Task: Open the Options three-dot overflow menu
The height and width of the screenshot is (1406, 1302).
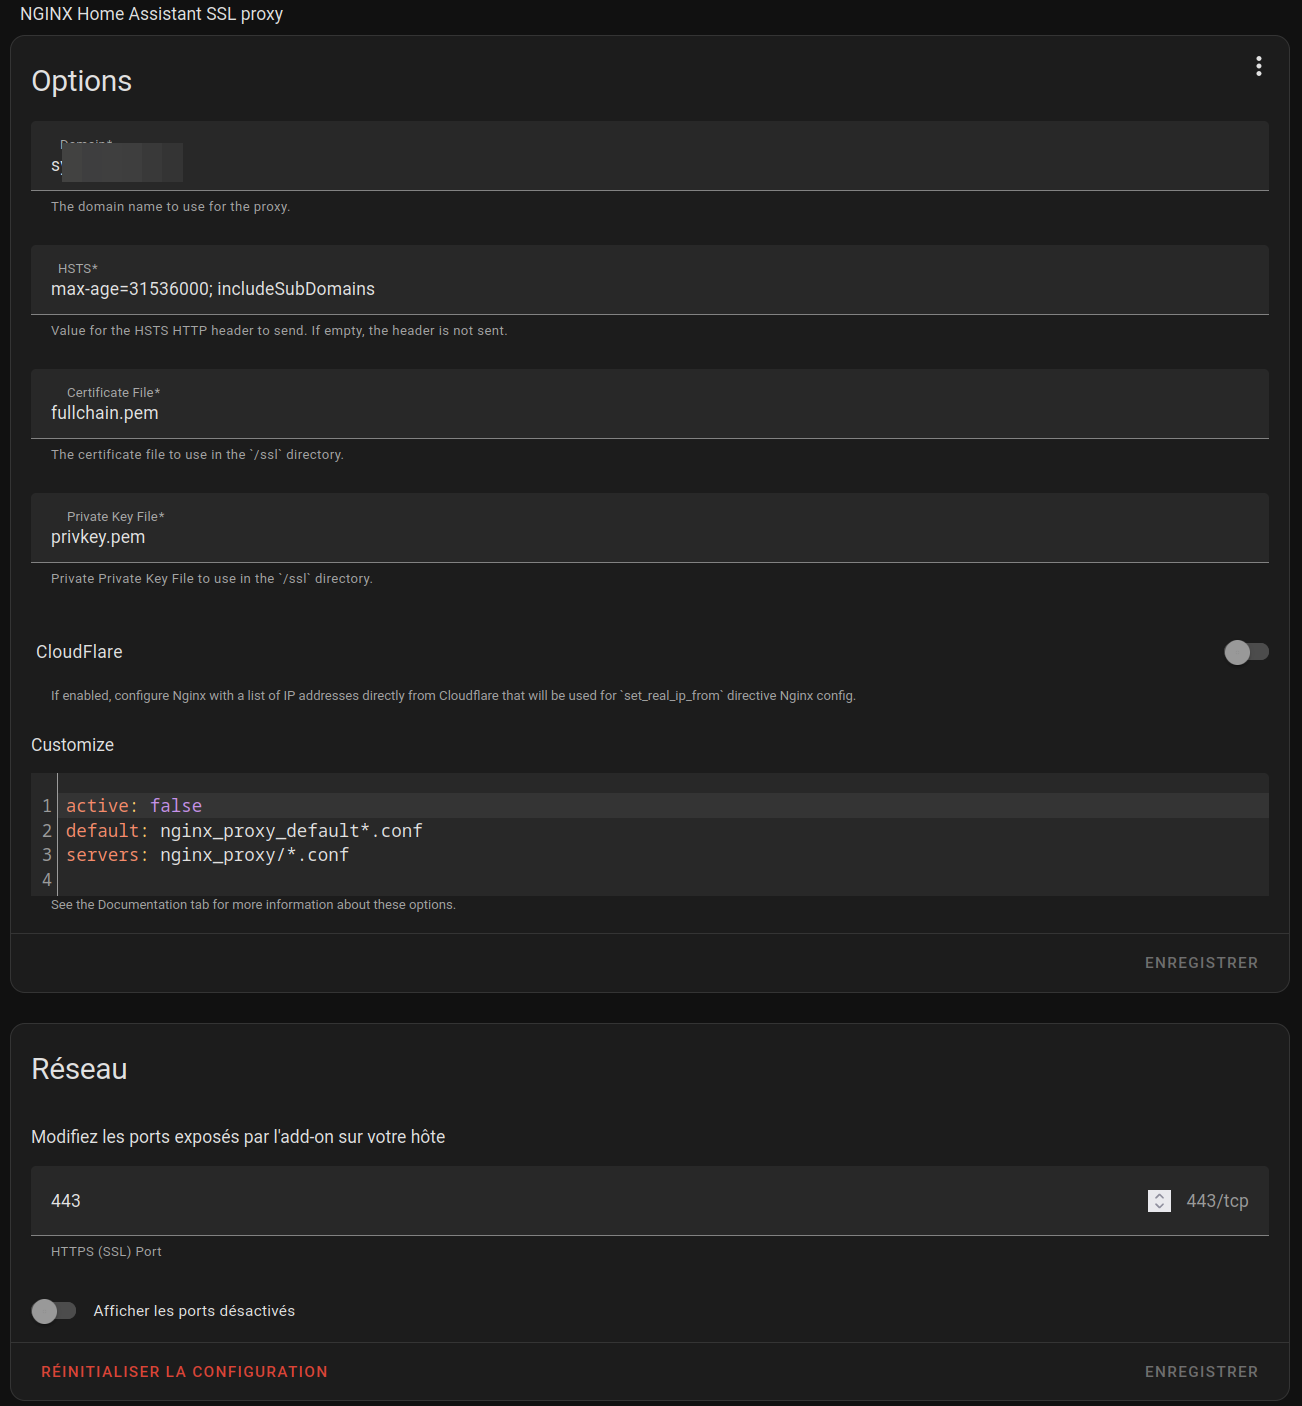Action: click(1258, 66)
